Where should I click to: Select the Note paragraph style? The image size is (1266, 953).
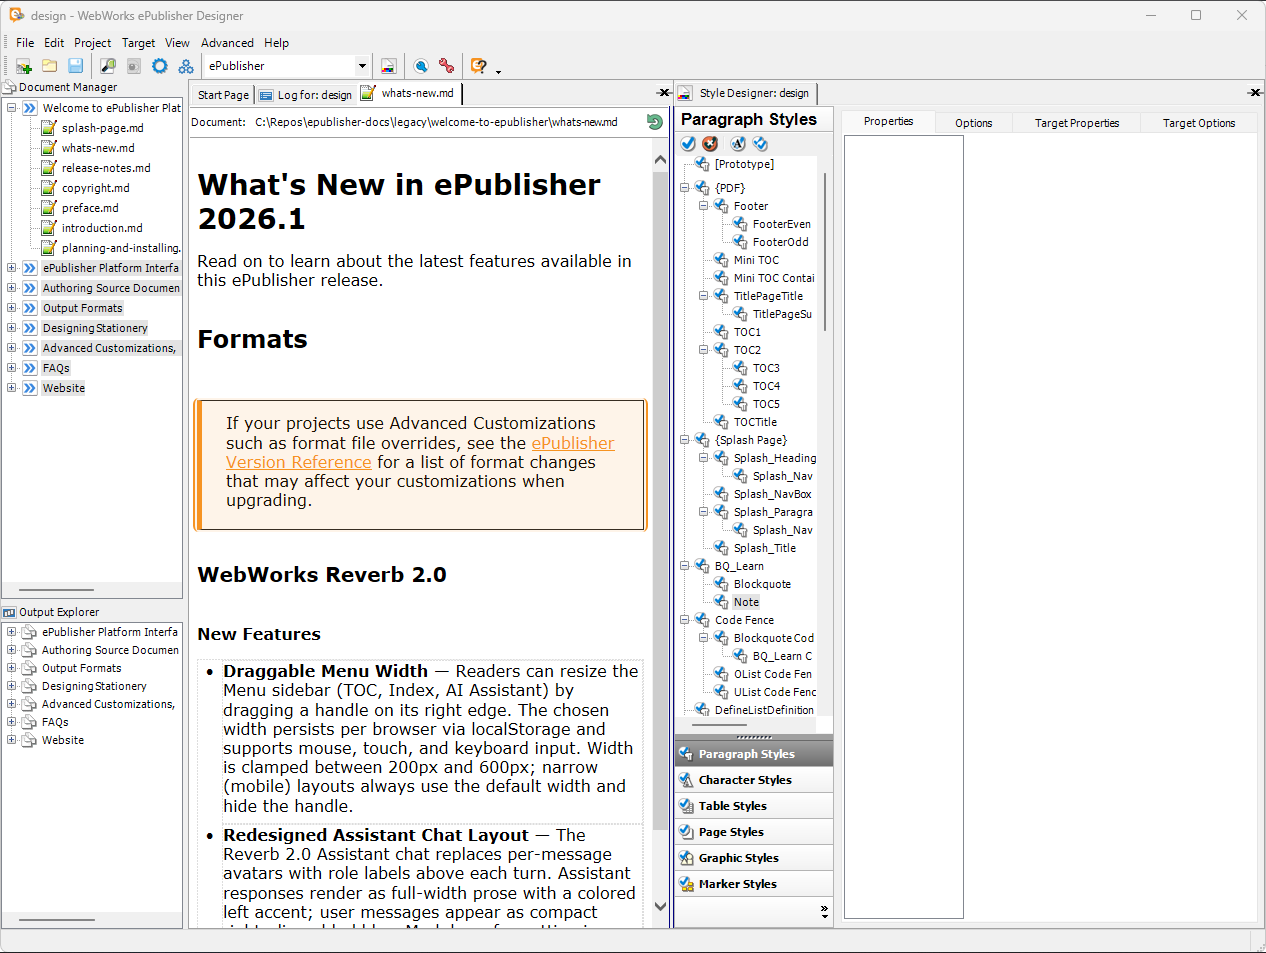[x=746, y=602]
